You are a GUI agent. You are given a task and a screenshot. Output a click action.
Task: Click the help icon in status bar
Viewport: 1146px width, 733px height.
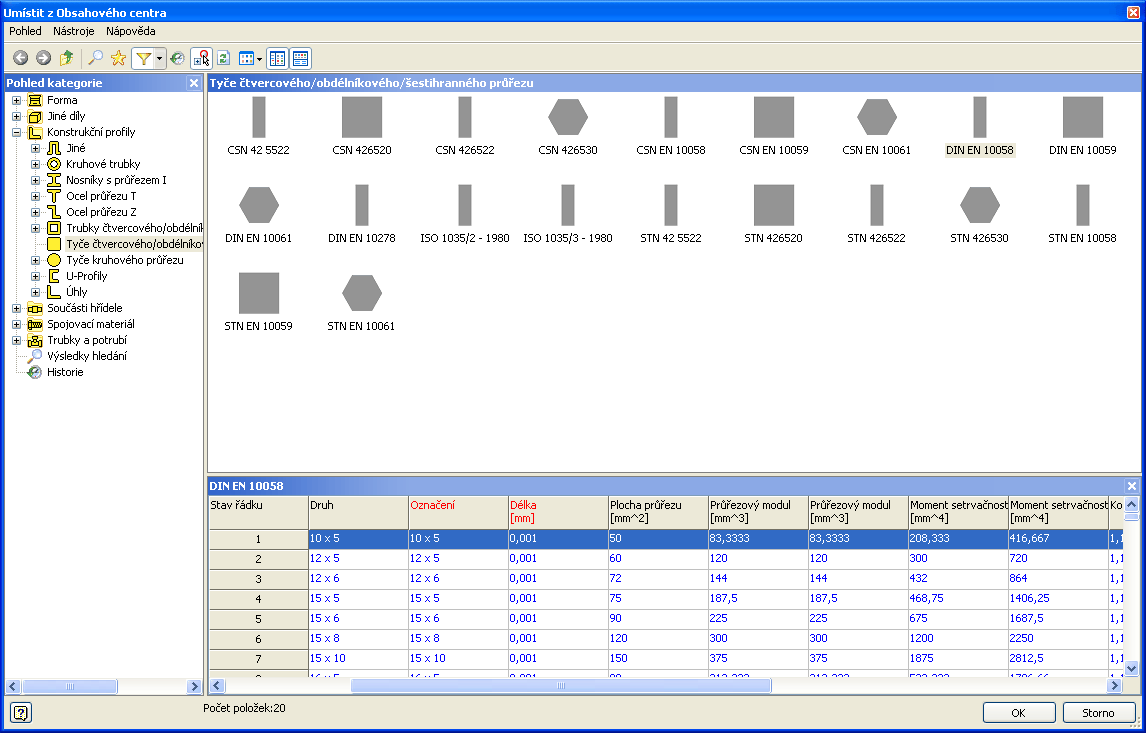22,712
